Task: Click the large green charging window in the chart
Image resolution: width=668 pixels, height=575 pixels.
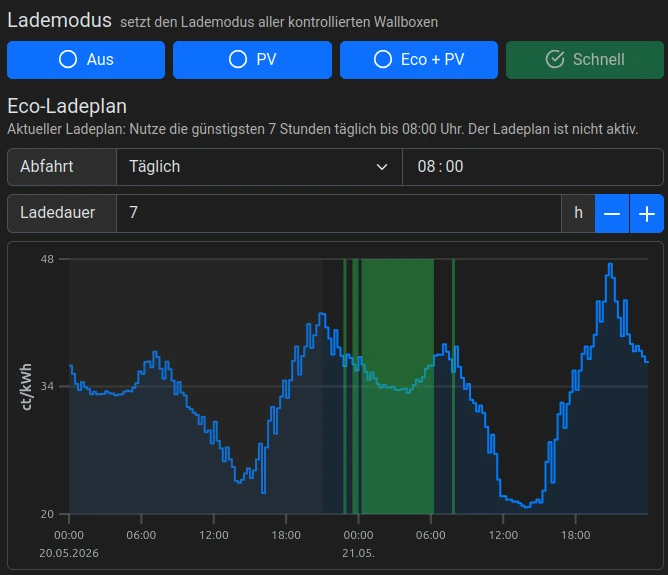Action: click(397, 385)
